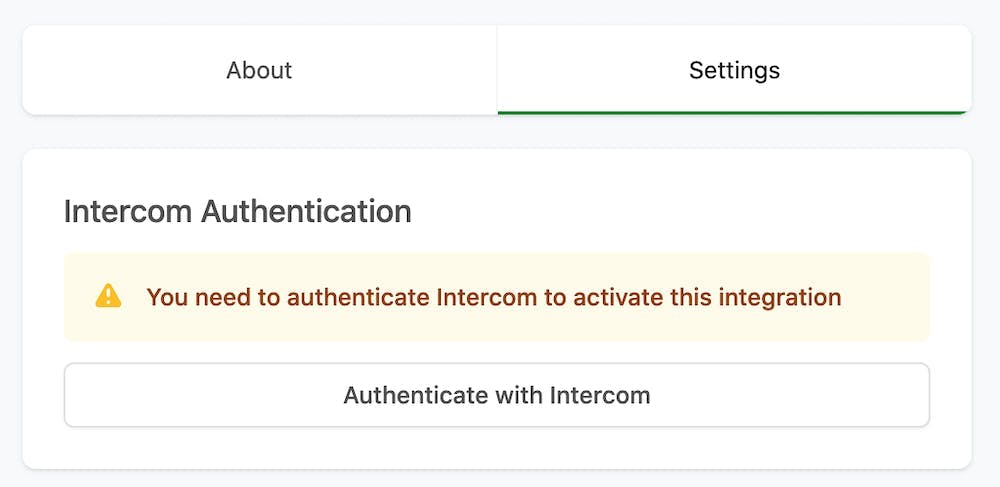Image resolution: width=1000 pixels, height=487 pixels.
Task: Click the alert icon beside the warning message
Action: [x=108, y=296]
